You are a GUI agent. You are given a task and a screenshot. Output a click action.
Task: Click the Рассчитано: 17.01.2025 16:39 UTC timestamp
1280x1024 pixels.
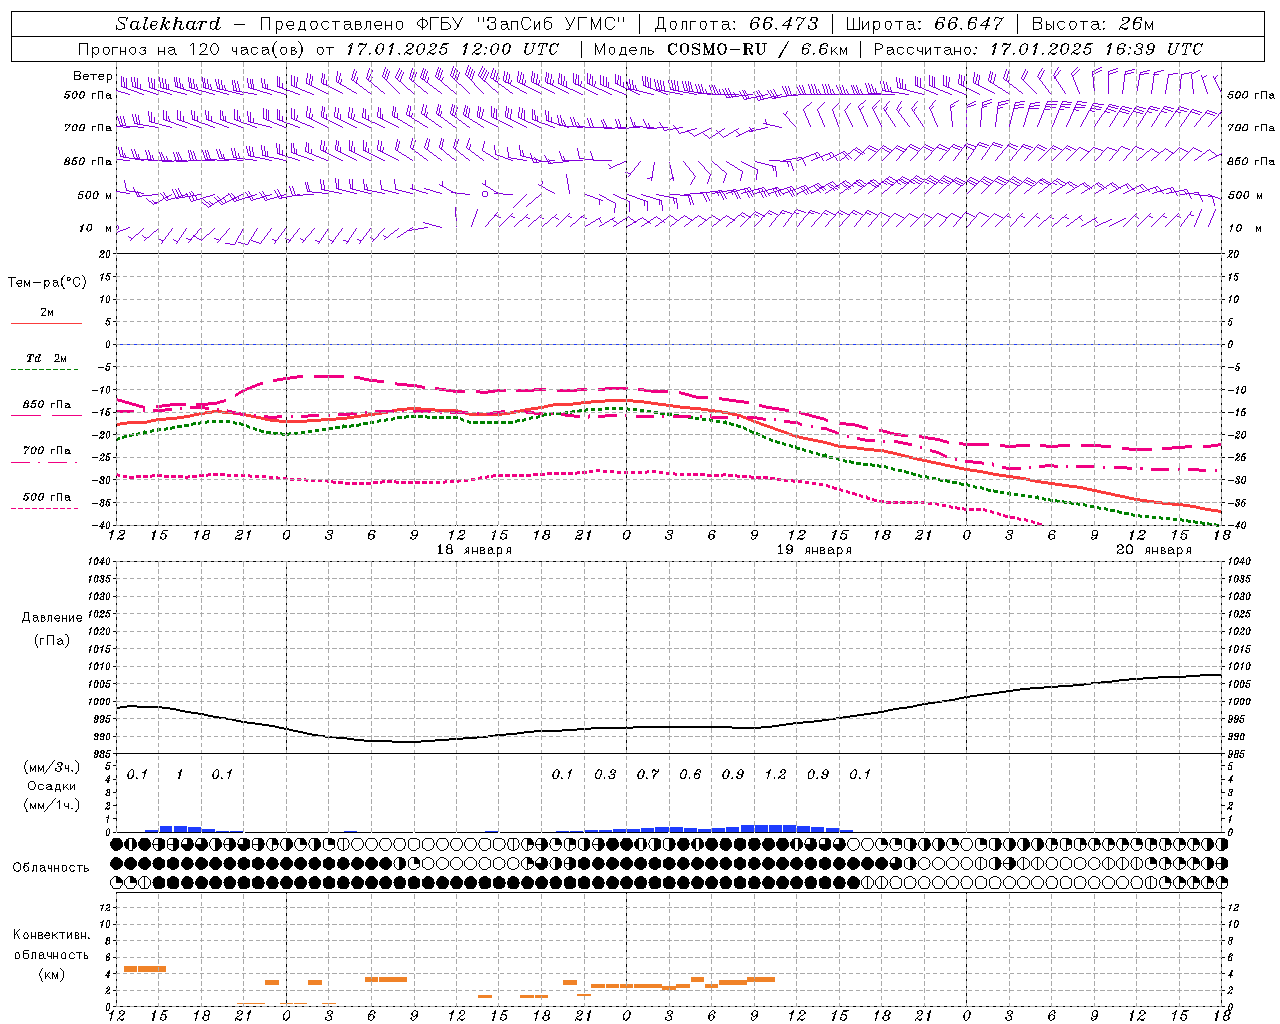pos(1038,49)
